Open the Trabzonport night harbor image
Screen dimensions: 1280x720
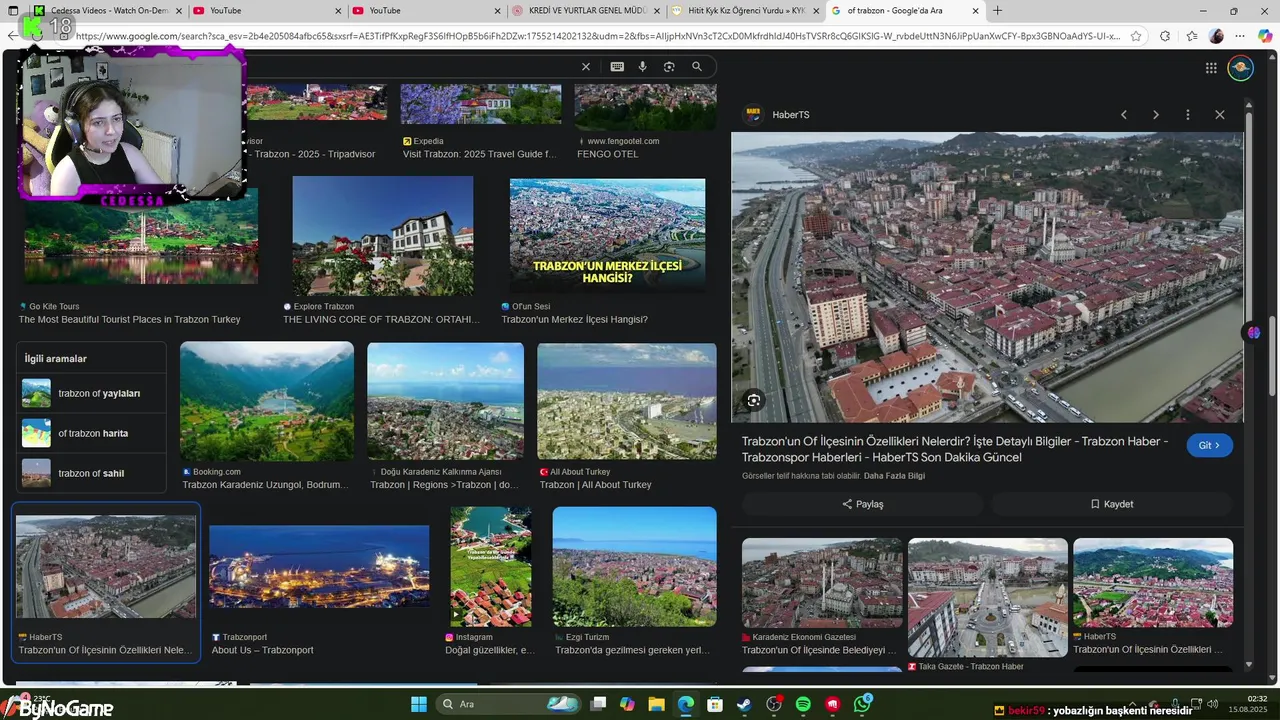[x=319, y=567]
